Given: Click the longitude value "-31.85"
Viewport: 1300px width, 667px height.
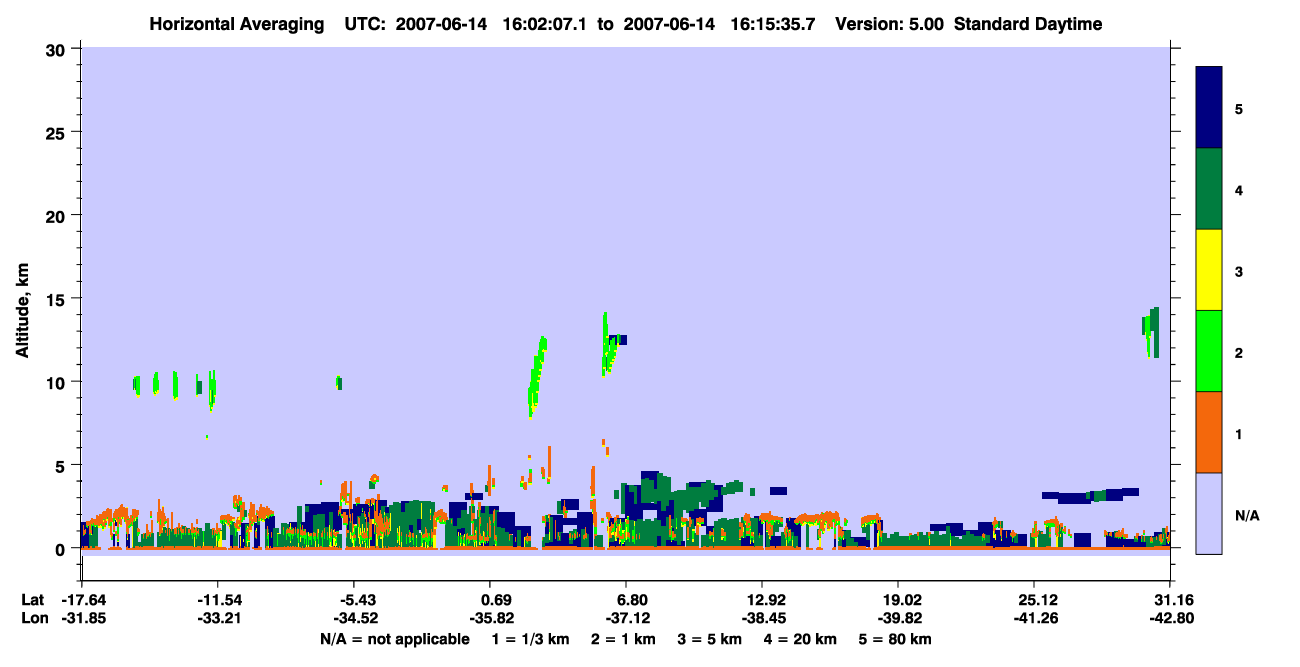Looking at the screenshot, I should [x=82, y=618].
